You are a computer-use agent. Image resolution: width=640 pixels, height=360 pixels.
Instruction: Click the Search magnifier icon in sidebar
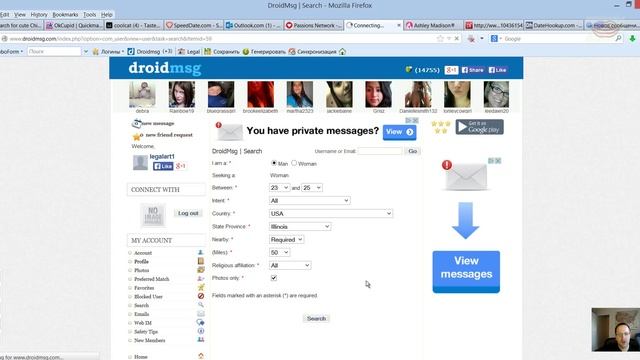click(x=200, y=305)
